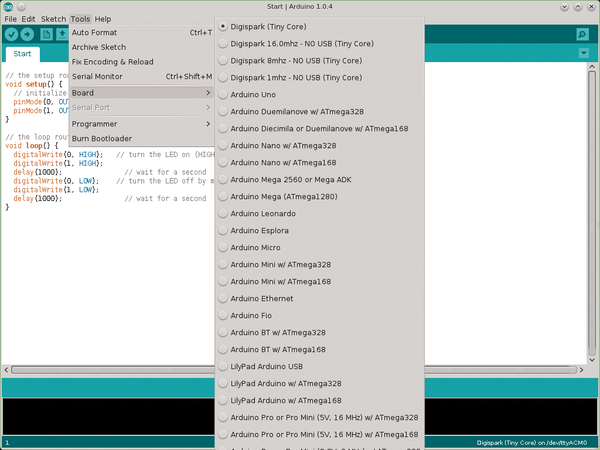This screenshot has width=600, height=450.
Task: Click the New sketch page icon
Action: [46, 34]
